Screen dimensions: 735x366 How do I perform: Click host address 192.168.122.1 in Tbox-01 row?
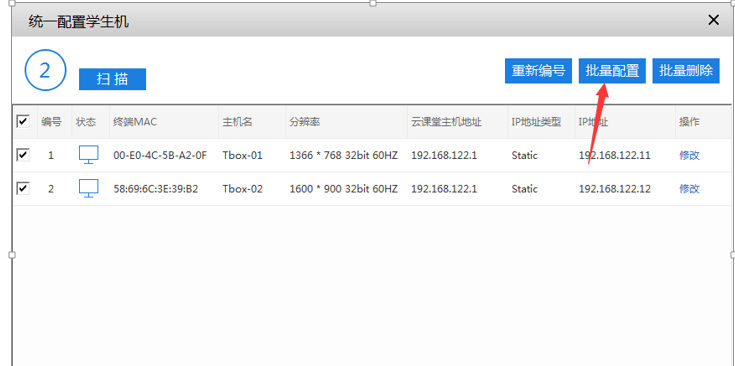click(x=444, y=156)
